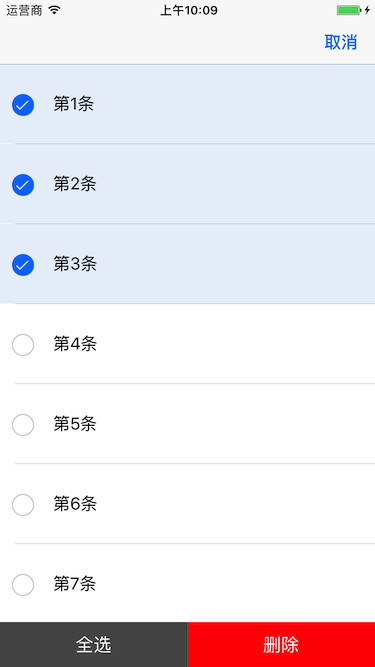The image size is (375, 667).
Task: Check the circle beside 第5条
Action: tap(23, 425)
